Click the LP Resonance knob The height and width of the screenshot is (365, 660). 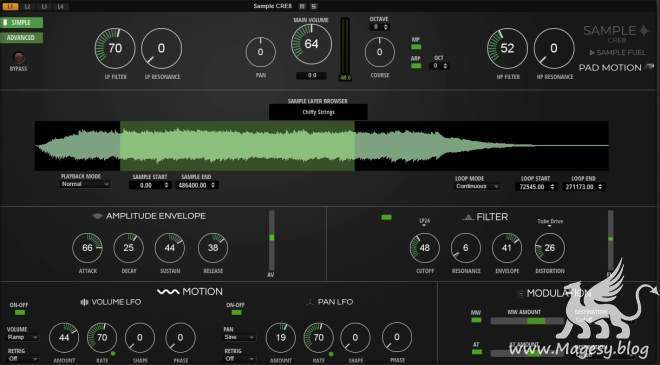162,48
